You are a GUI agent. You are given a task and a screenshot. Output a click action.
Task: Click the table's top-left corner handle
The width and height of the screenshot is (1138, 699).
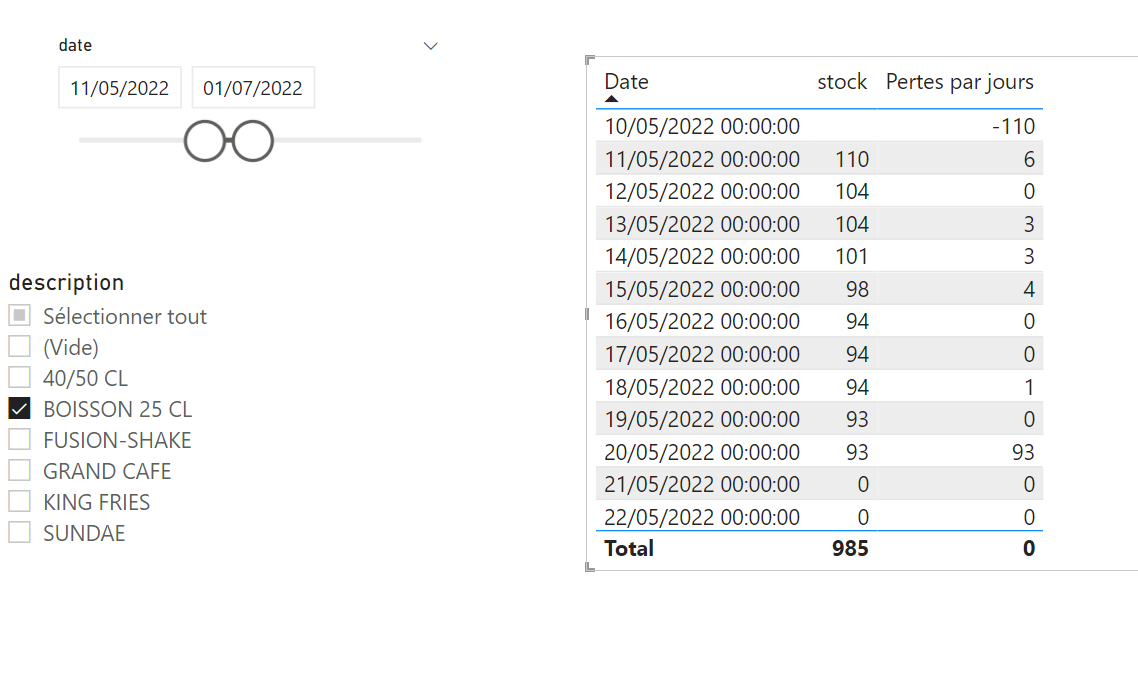coord(589,60)
